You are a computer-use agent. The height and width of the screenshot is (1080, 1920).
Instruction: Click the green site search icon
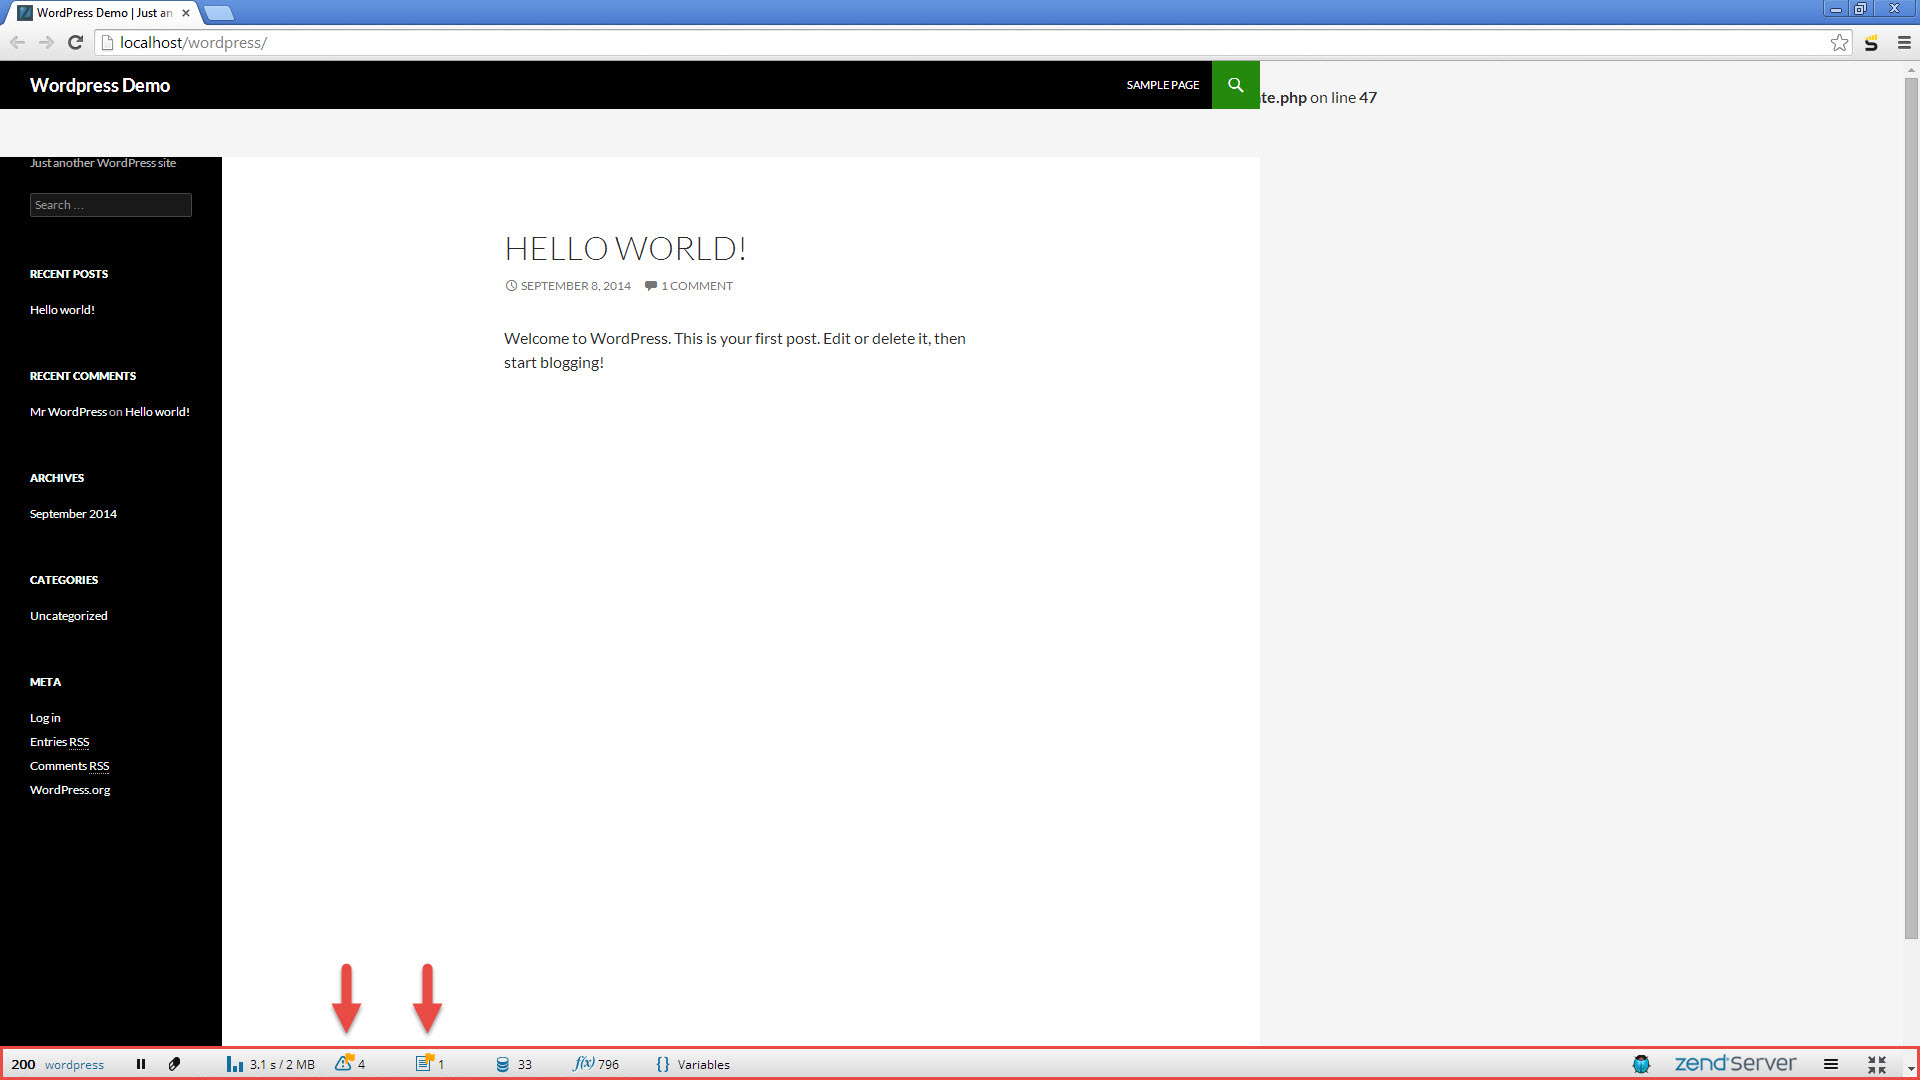(x=1235, y=85)
